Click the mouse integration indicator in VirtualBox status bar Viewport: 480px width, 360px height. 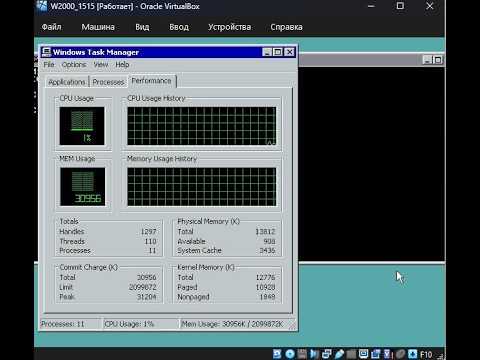coord(400,354)
